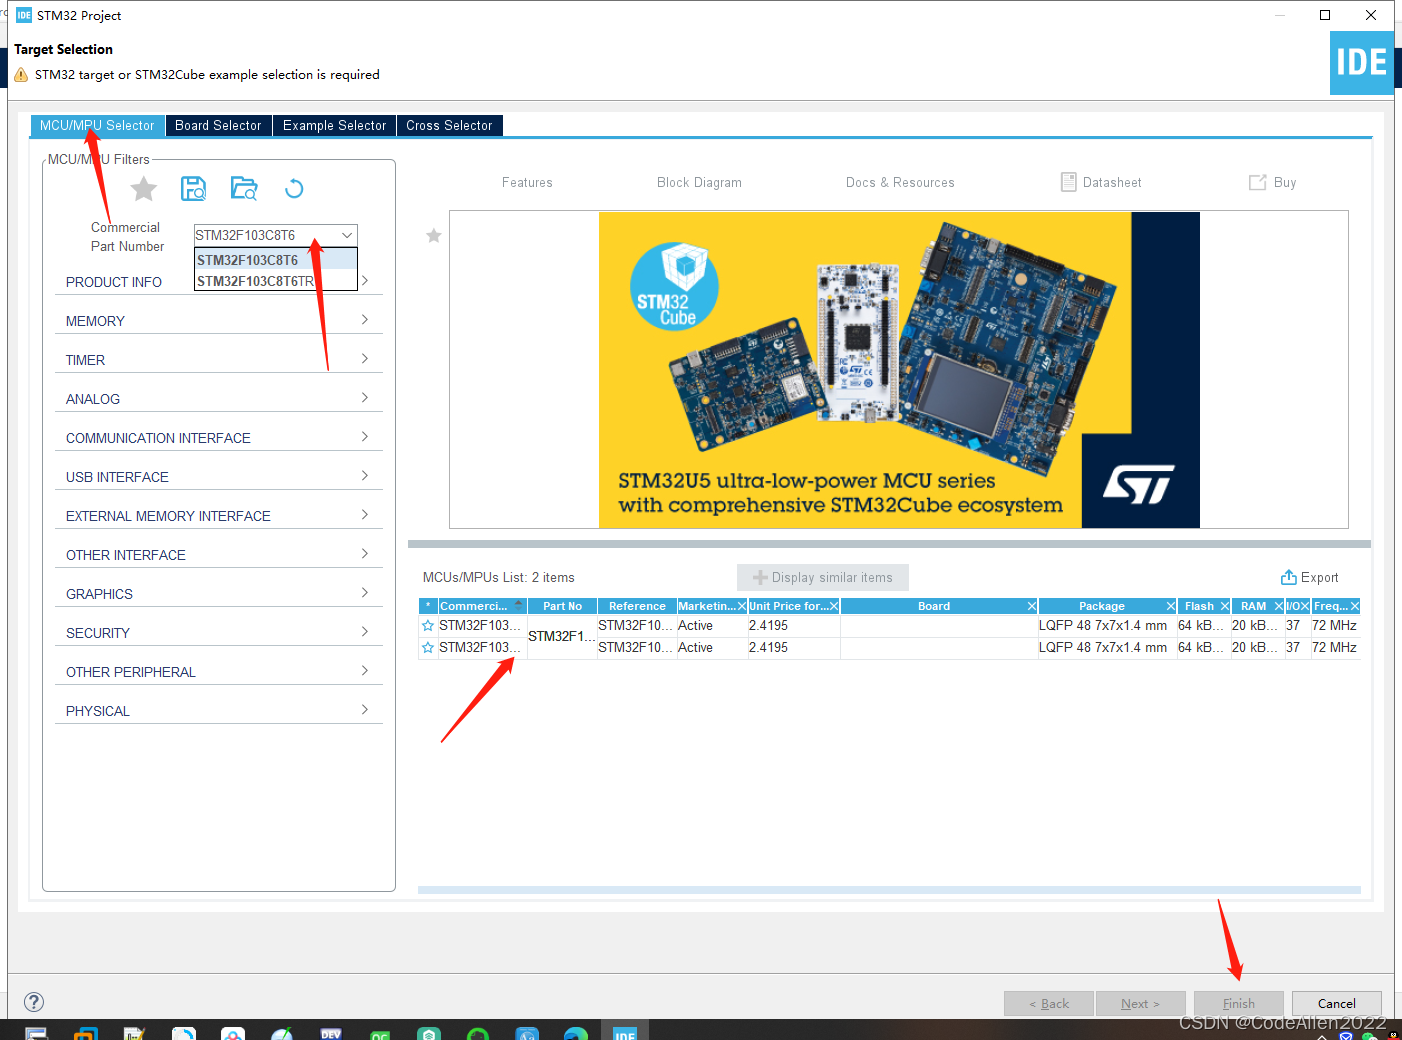This screenshot has width=1402, height=1040.
Task: Switch to the Board Selector tab
Action: pos(218,125)
